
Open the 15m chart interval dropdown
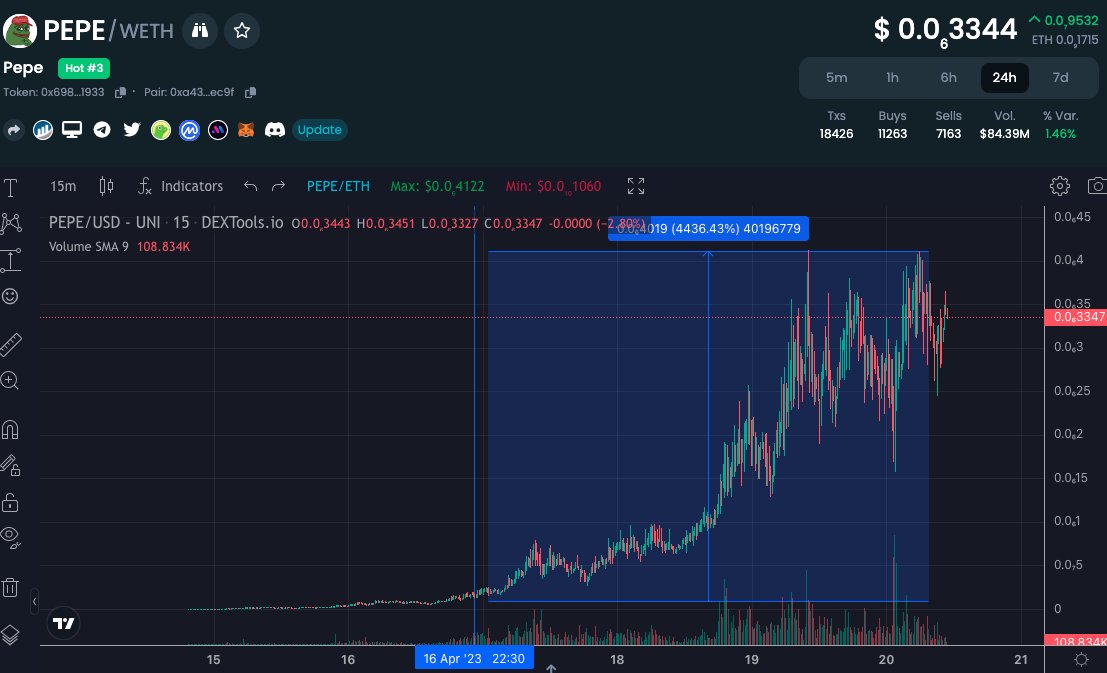[x=63, y=186]
